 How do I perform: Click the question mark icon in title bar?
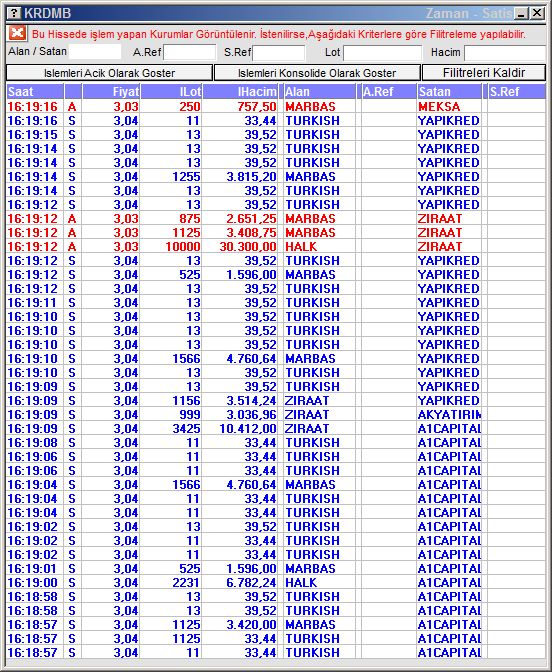click(14, 13)
